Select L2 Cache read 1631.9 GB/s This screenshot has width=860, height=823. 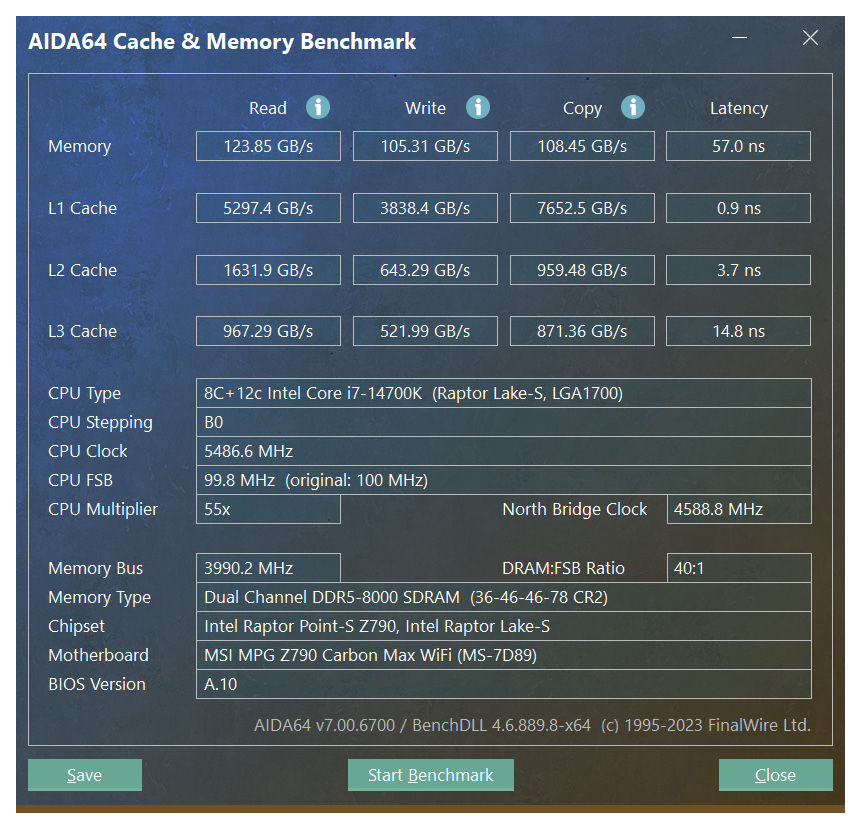pos(268,270)
